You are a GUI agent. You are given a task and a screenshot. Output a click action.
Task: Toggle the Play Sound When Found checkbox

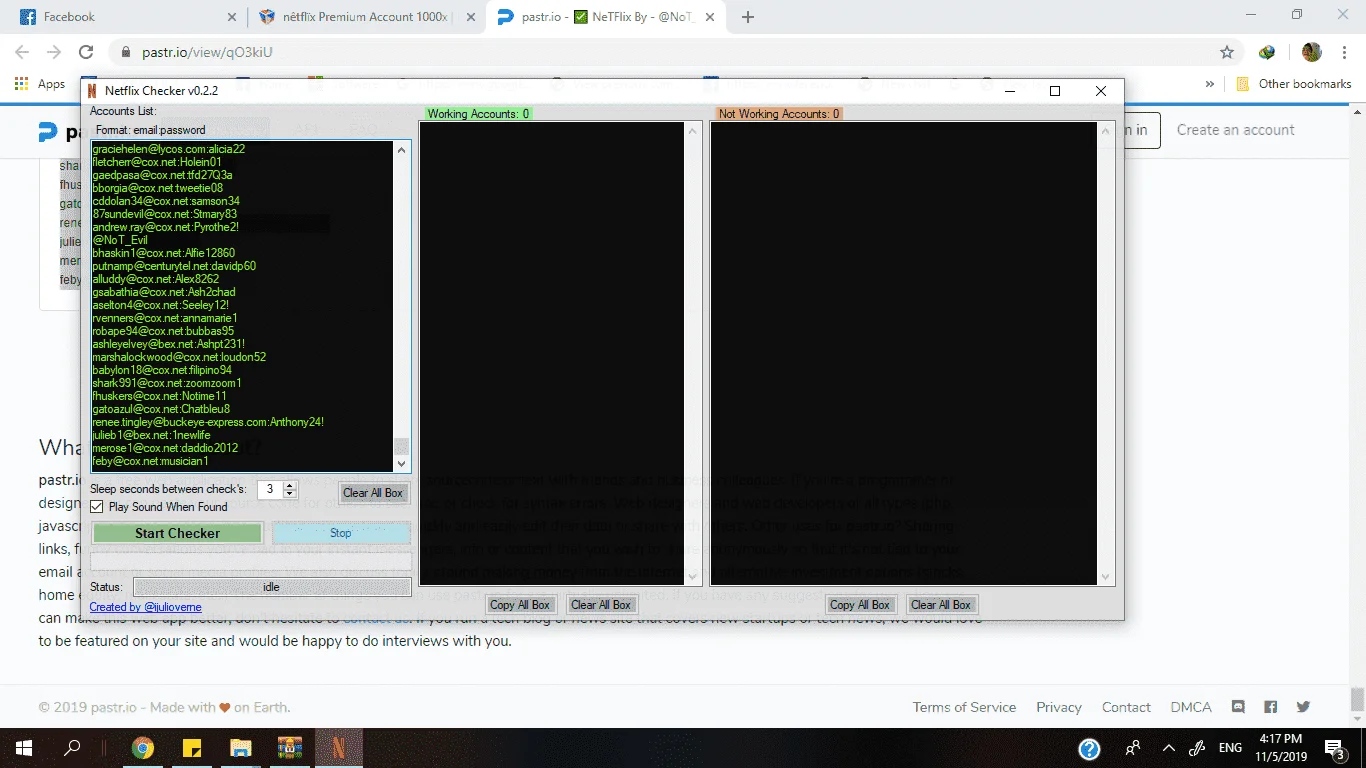point(97,507)
